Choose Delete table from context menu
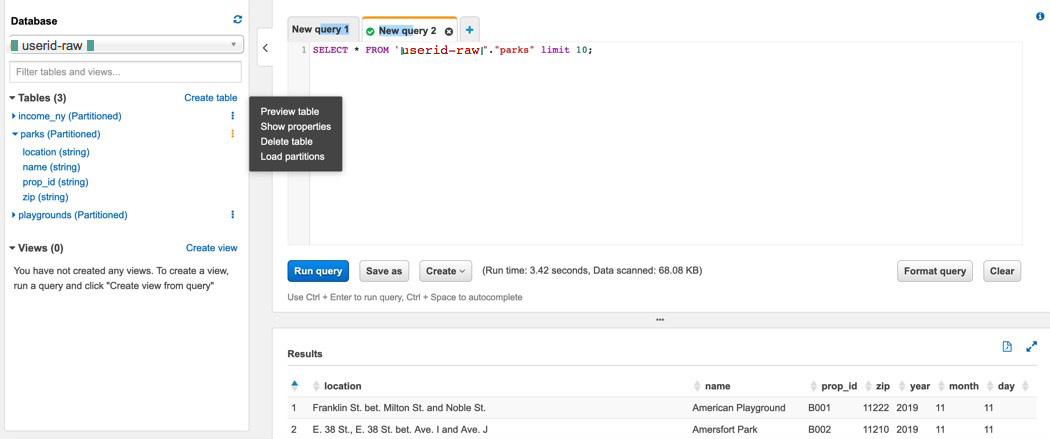1050x439 pixels. (x=287, y=141)
